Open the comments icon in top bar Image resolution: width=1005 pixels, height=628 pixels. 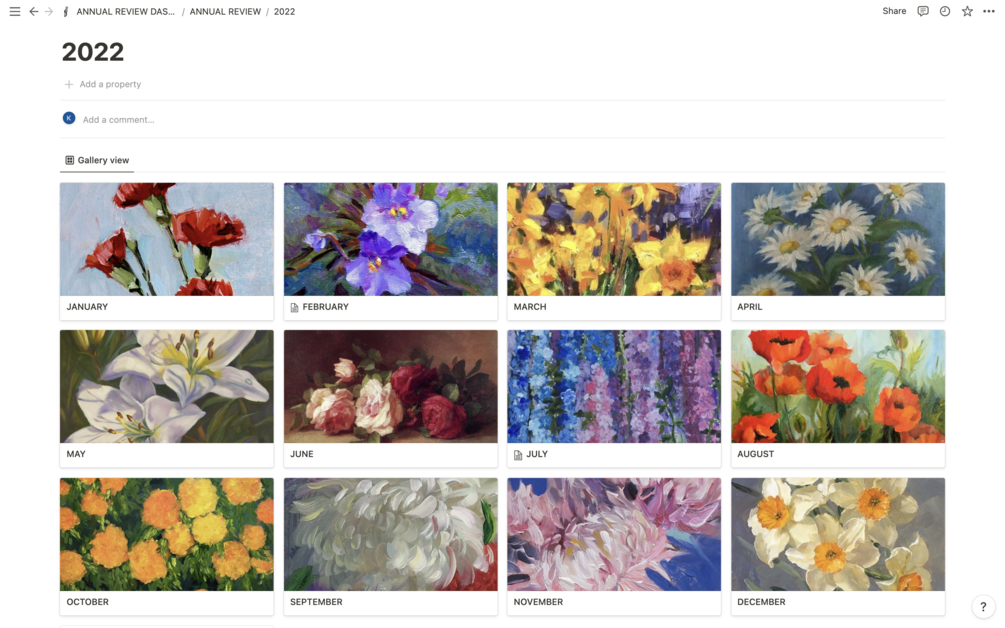click(923, 11)
